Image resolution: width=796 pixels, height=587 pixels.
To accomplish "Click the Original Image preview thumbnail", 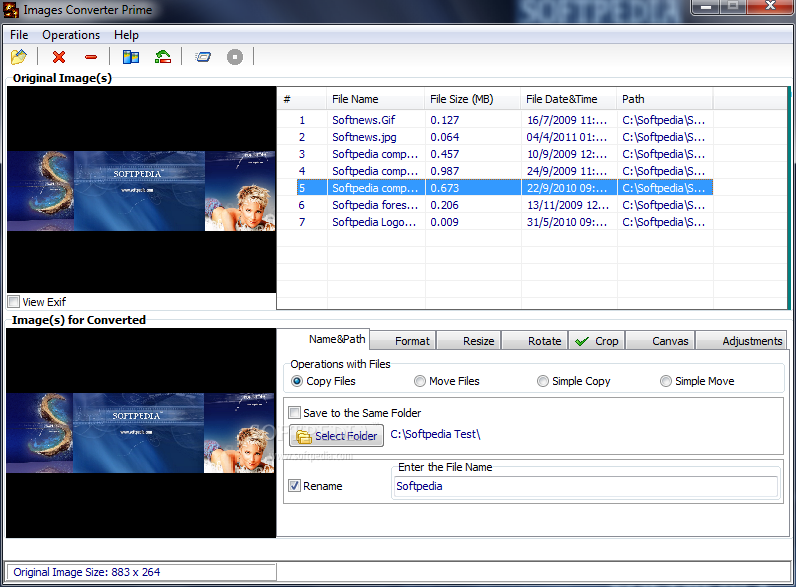I will (142, 190).
